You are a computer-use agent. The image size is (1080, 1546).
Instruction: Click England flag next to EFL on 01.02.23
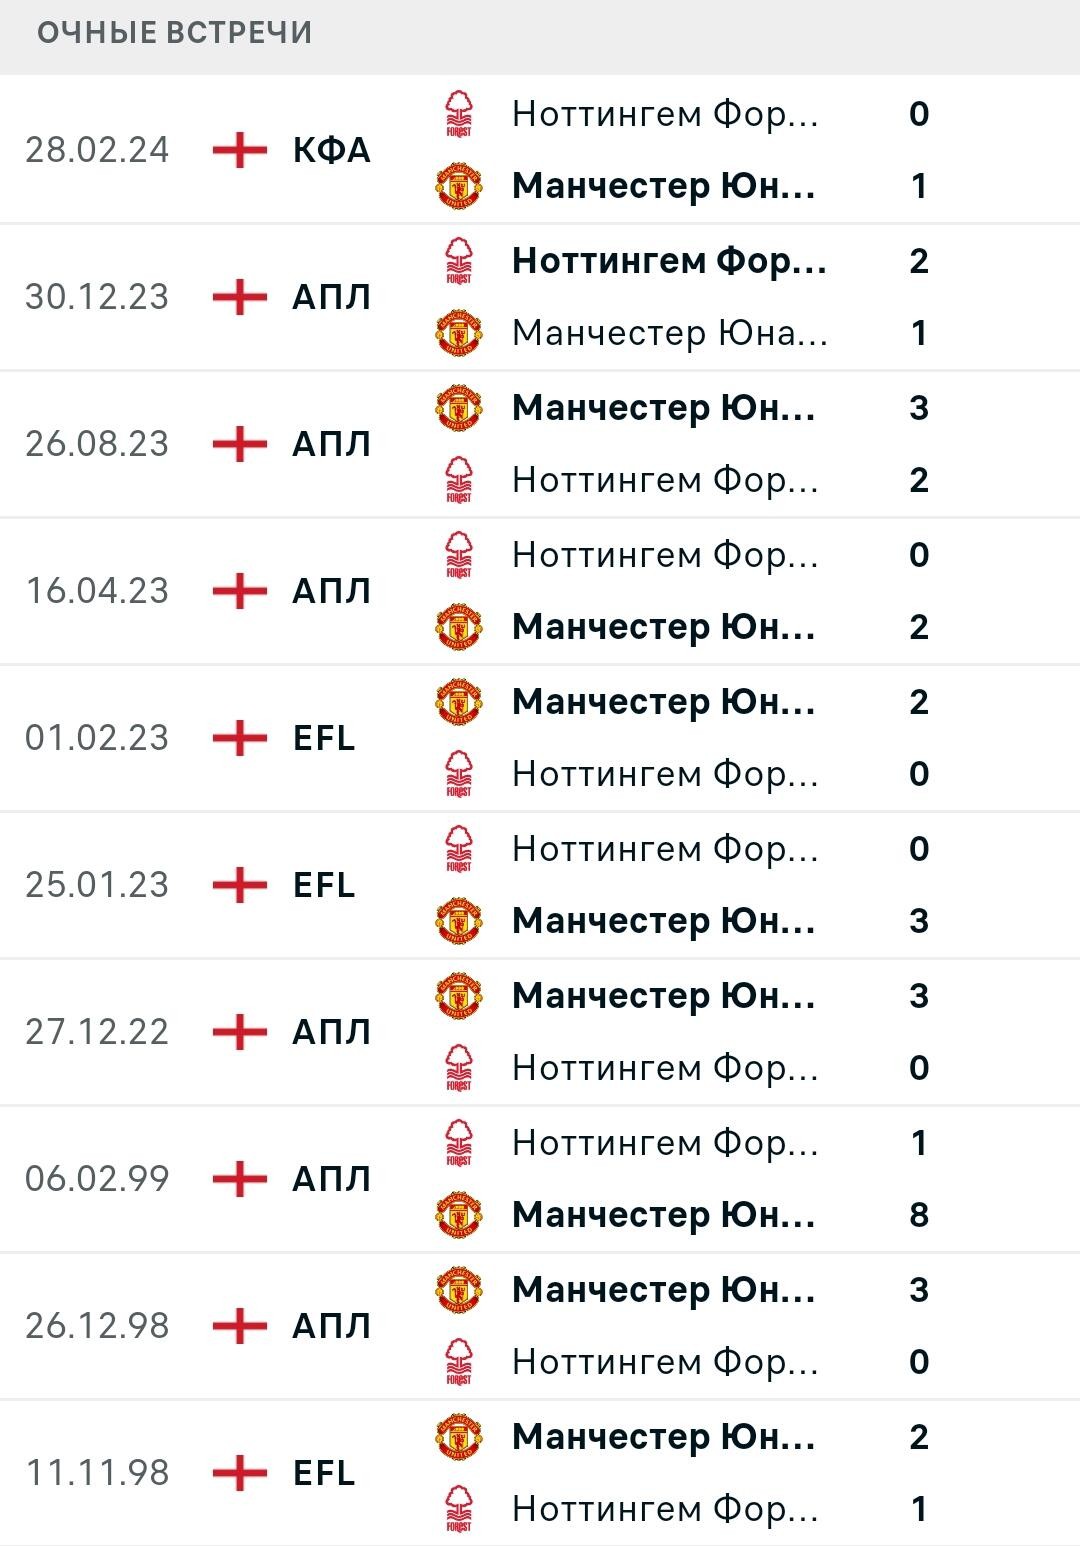tap(240, 738)
